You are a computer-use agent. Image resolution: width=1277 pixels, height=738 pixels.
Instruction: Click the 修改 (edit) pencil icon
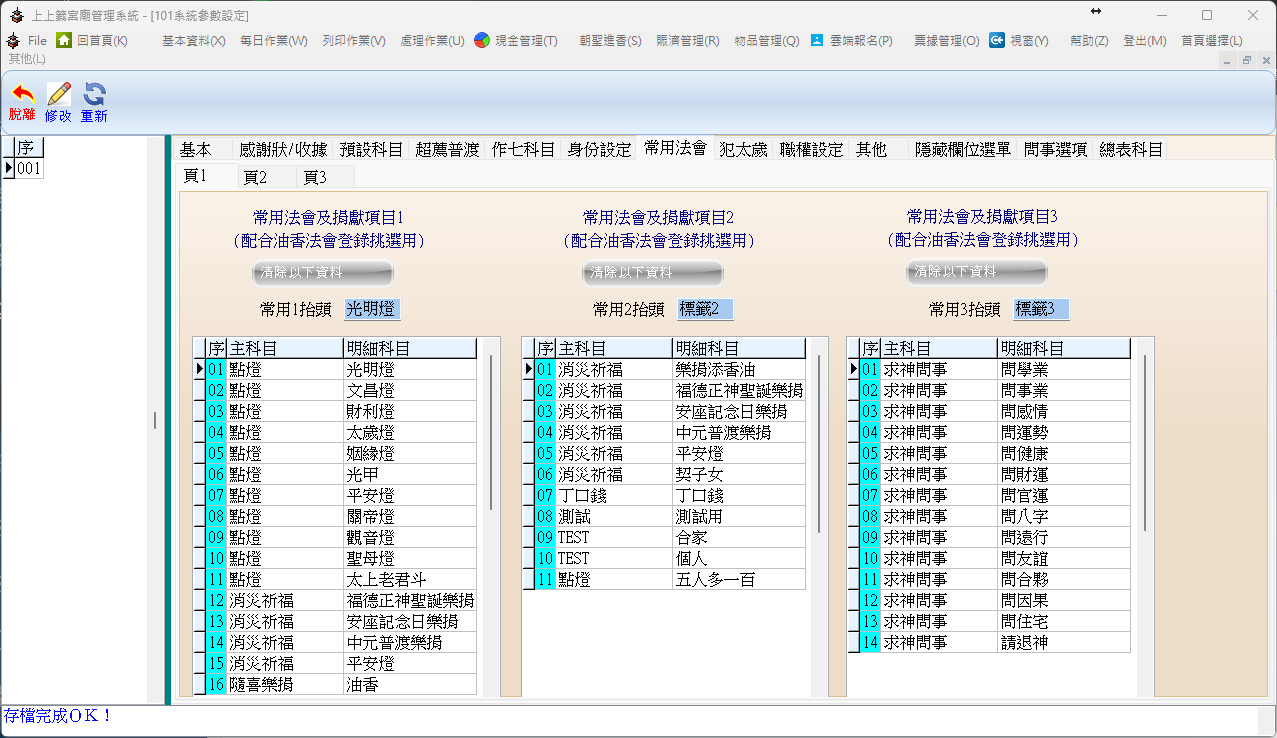tap(58, 95)
